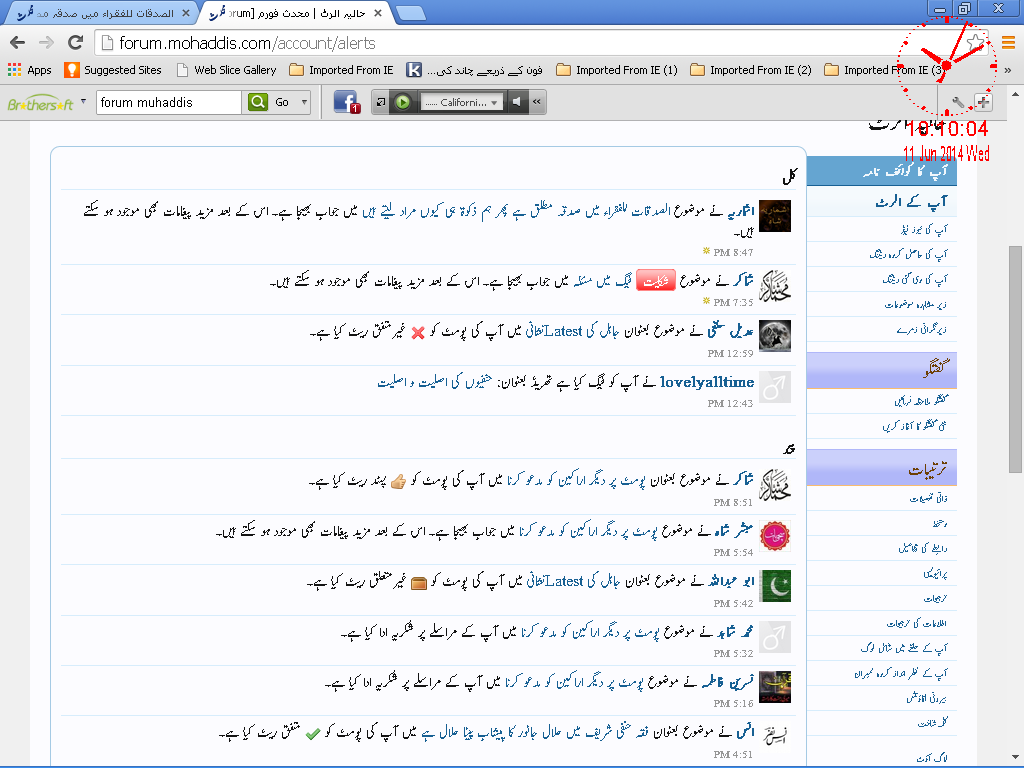Open the Apps shortcut in bookmarks bar
1024x768 pixels.
pyautogui.click(x=29, y=70)
